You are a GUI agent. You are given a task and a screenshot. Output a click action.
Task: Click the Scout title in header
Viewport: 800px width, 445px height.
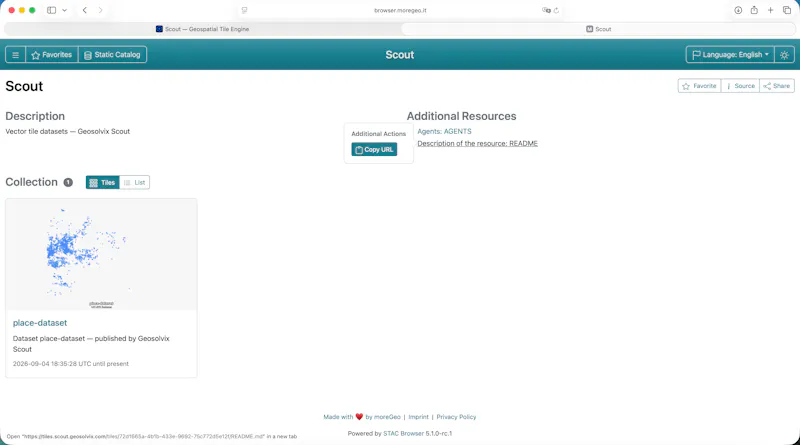[399, 55]
